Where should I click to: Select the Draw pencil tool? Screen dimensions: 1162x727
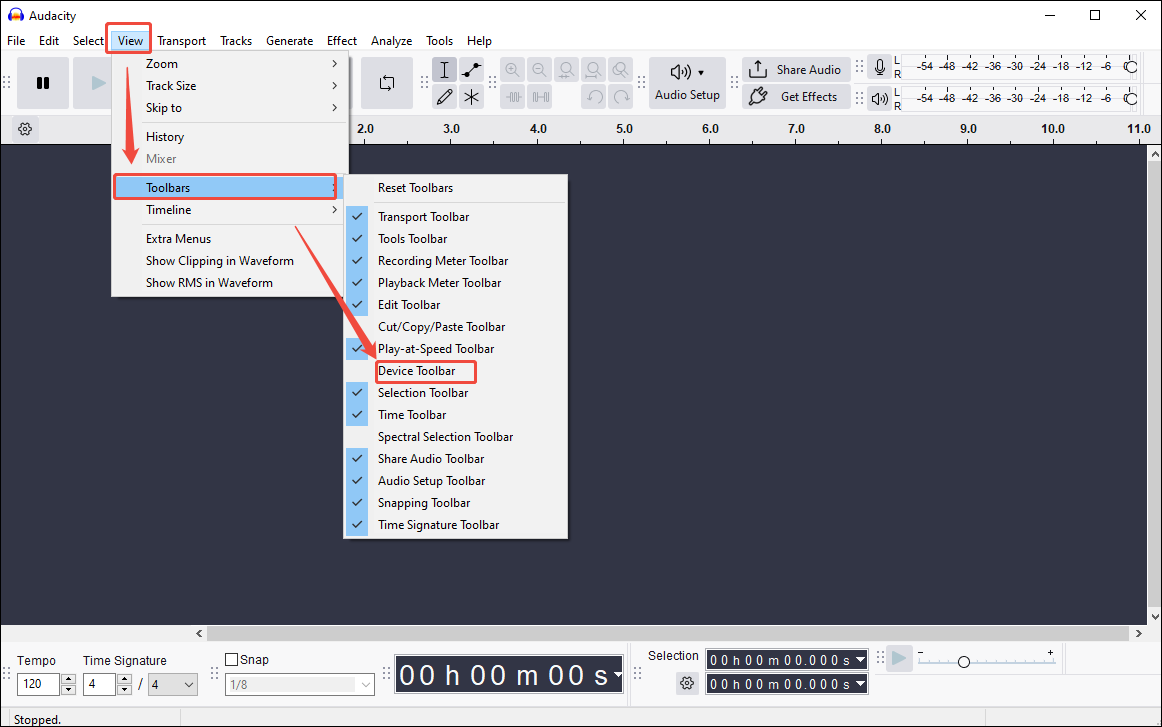[444, 97]
